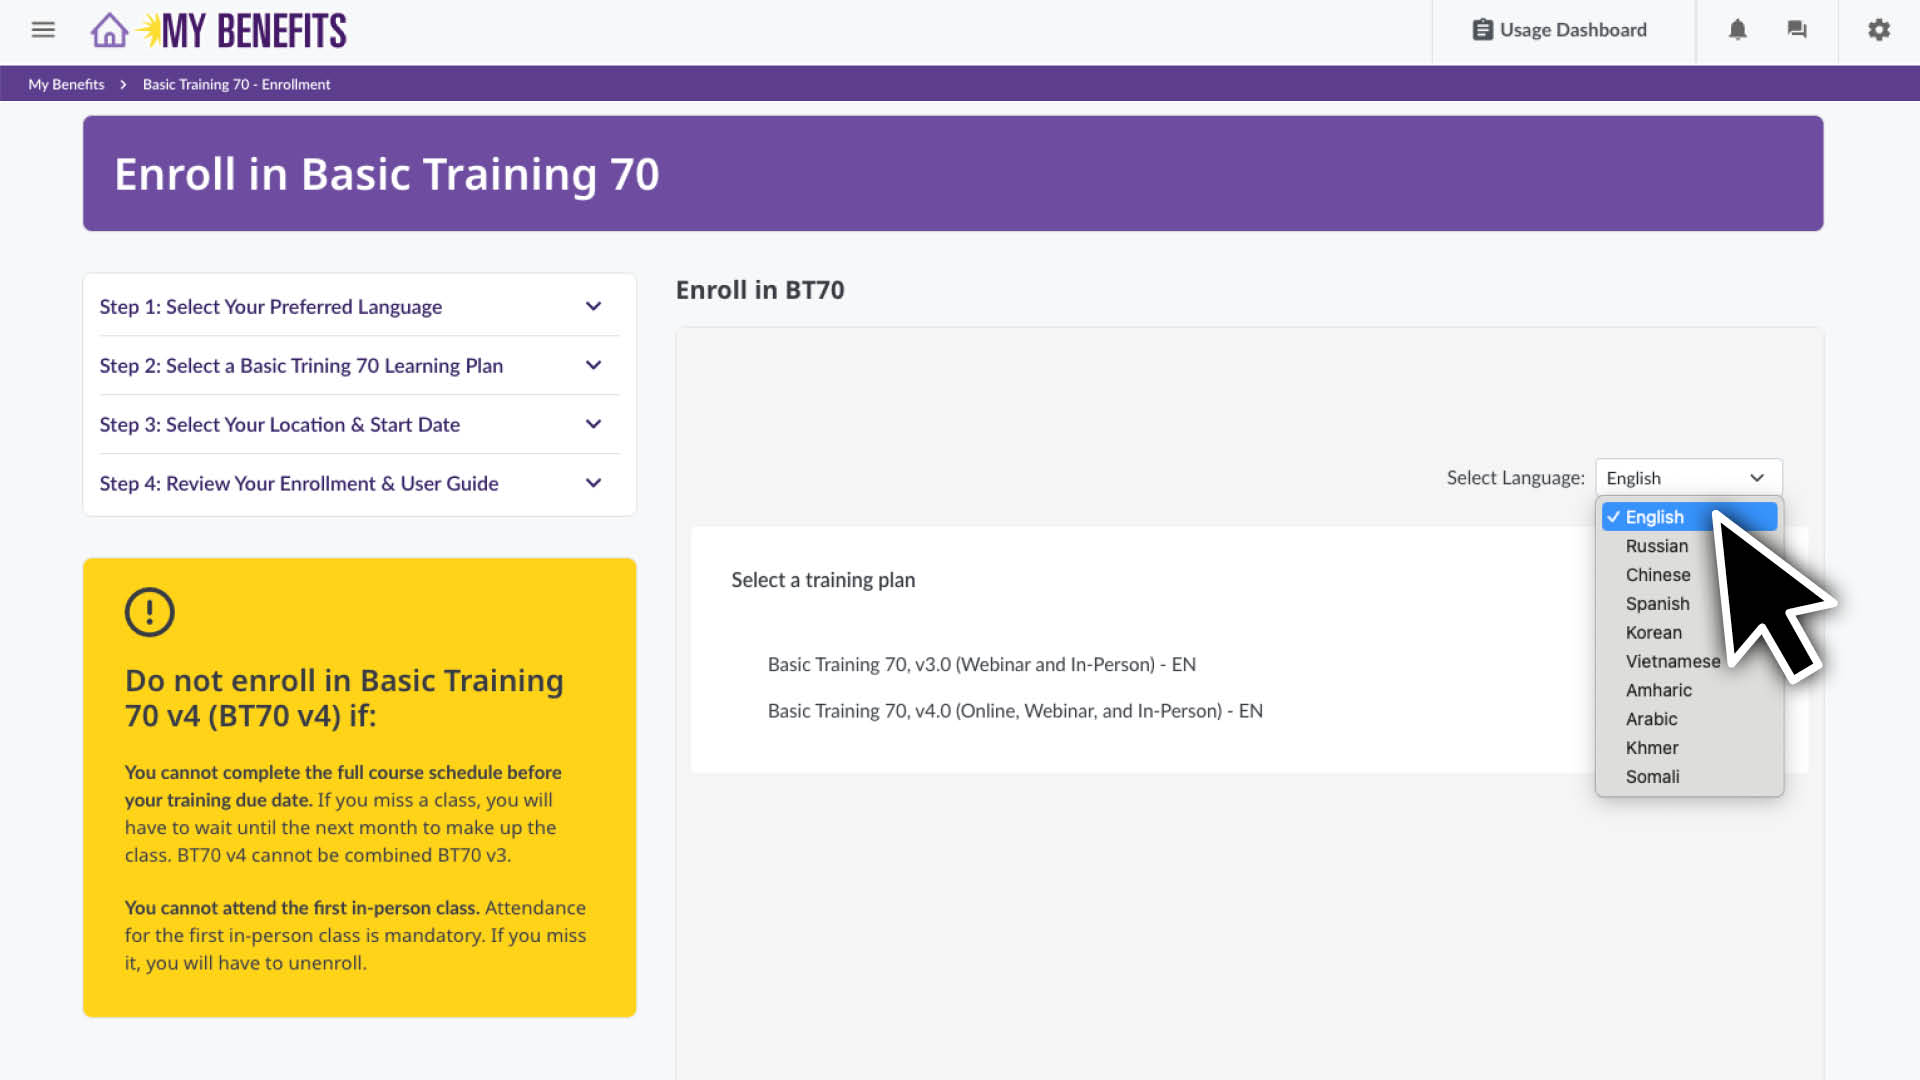This screenshot has height=1080, width=1920.
Task: View notifications via the bell icon
Action: click(x=1738, y=30)
